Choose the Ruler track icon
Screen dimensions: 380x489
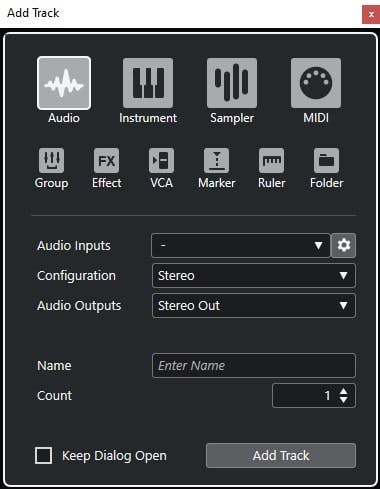[272, 161]
